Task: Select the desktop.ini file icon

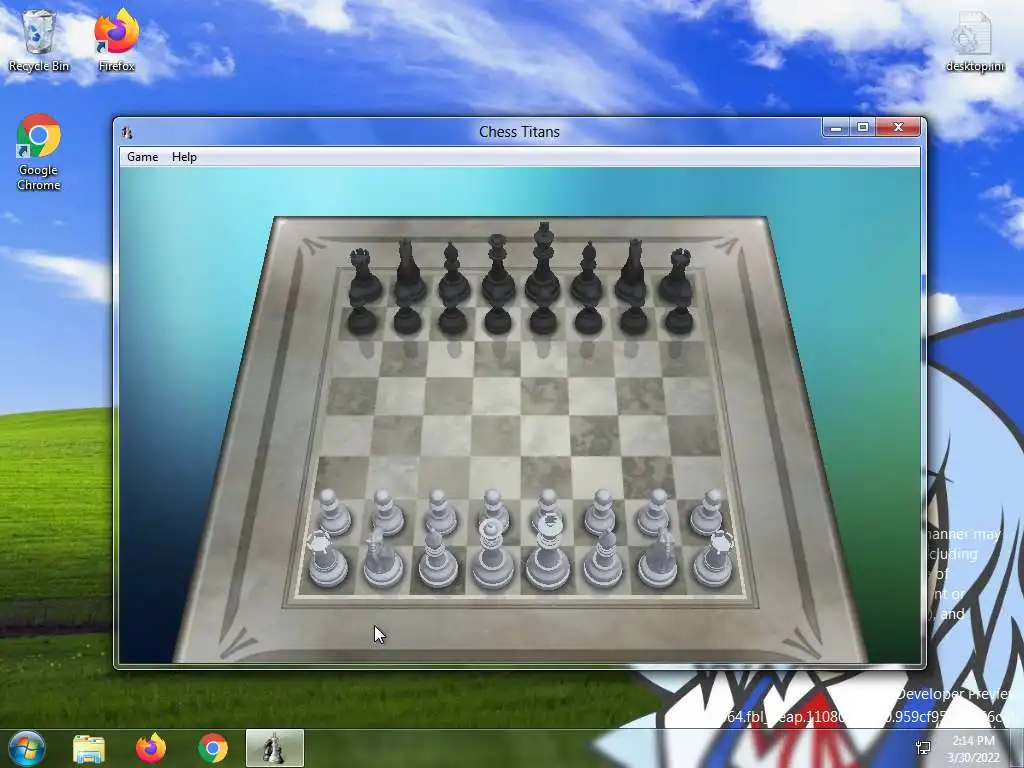Action: point(974,42)
